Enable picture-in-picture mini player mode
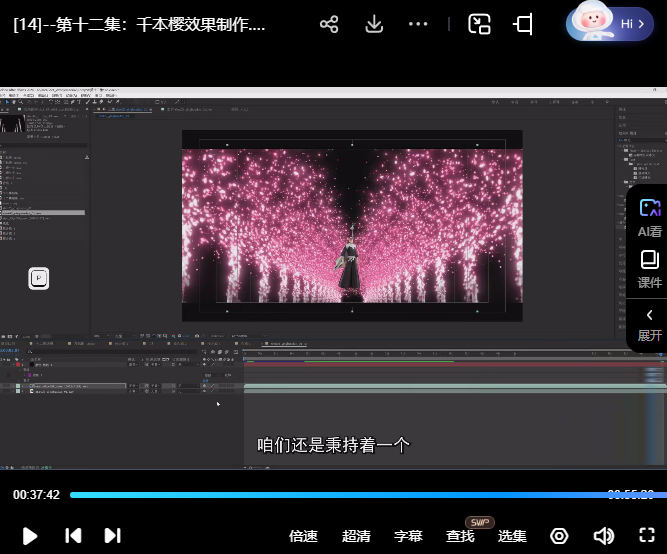Viewport: 667px width, 554px height. pos(480,24)
